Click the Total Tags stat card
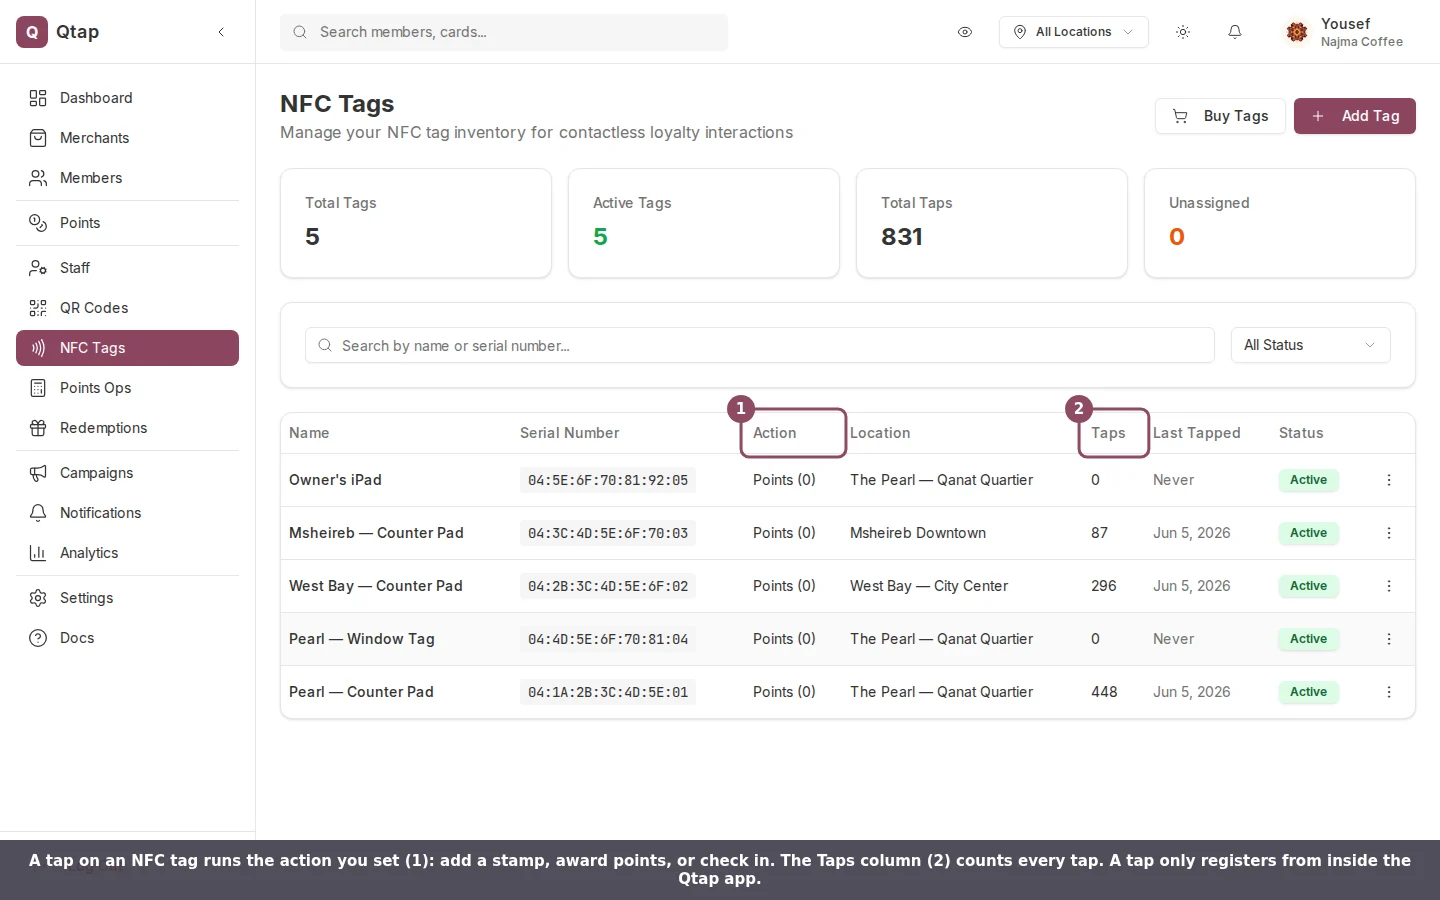 tap(416, 223)
